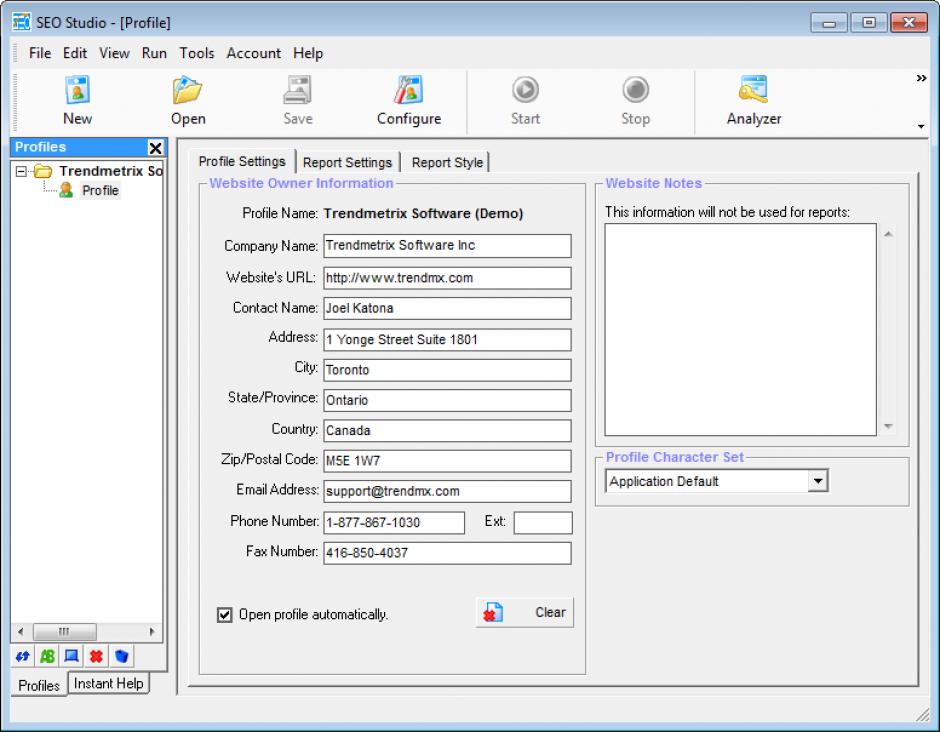This screenshot has height=732, width=940.
Task: Click the Contact Name field
Action: point(447,308)
